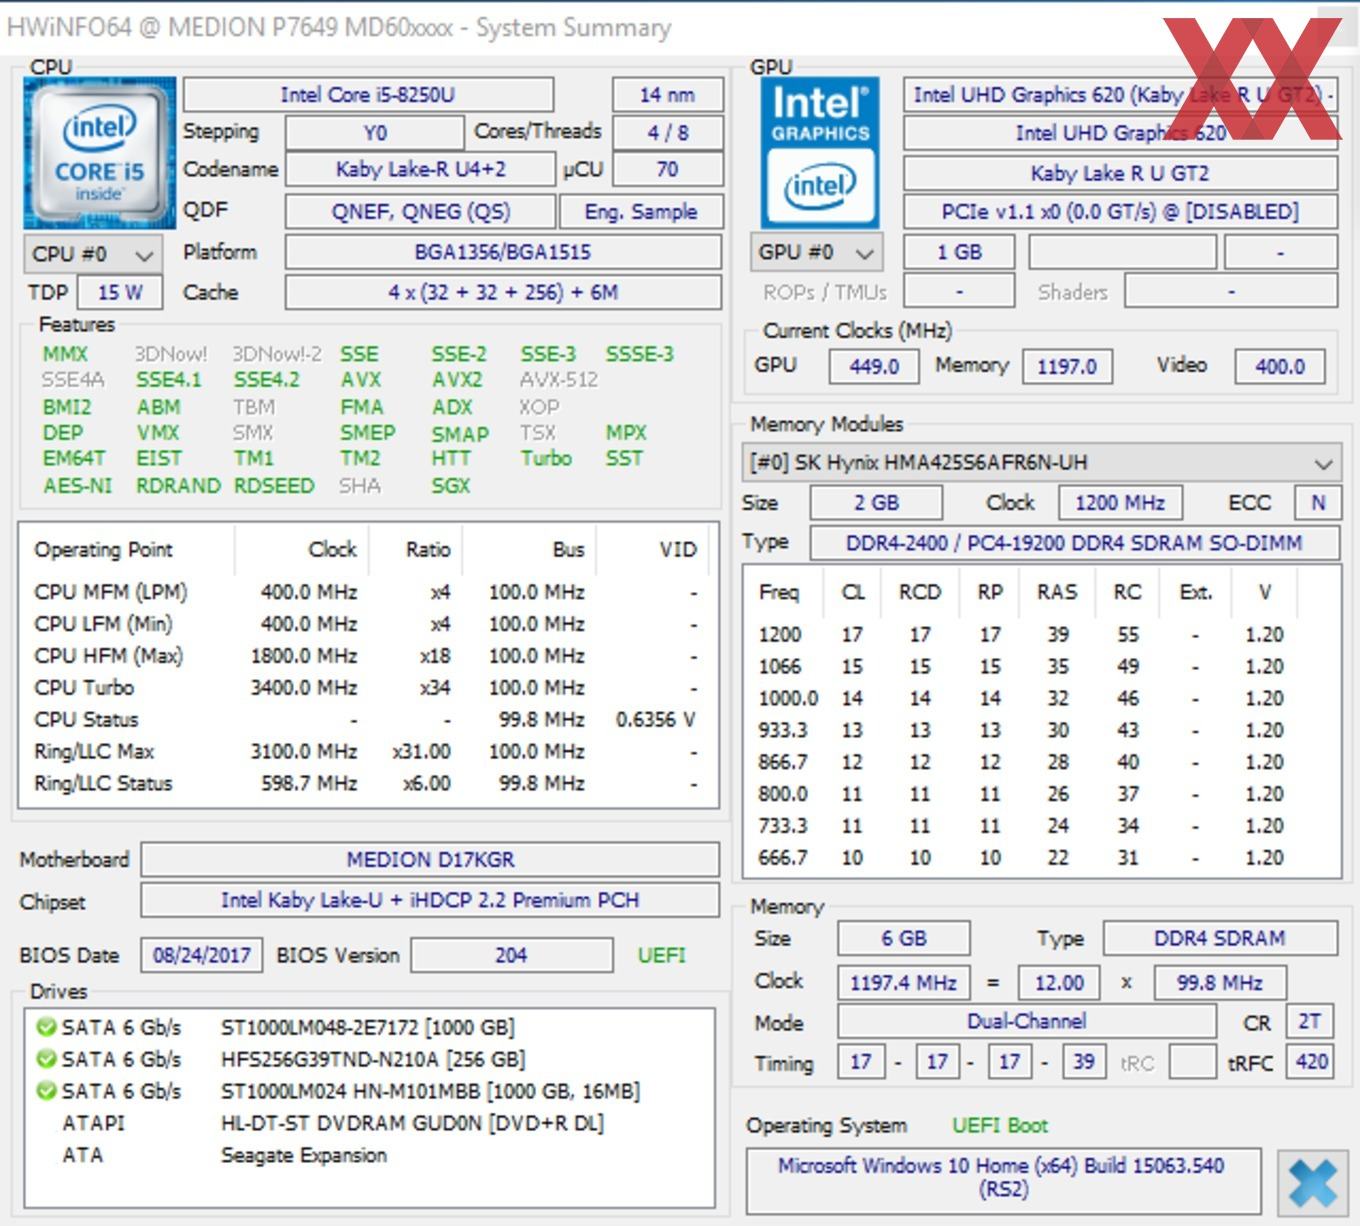Click the memory clock 1197.4 MHz field
The width and height of the screenshot is (1360, 1226).
pyautogui.click(x=903, y=983)
